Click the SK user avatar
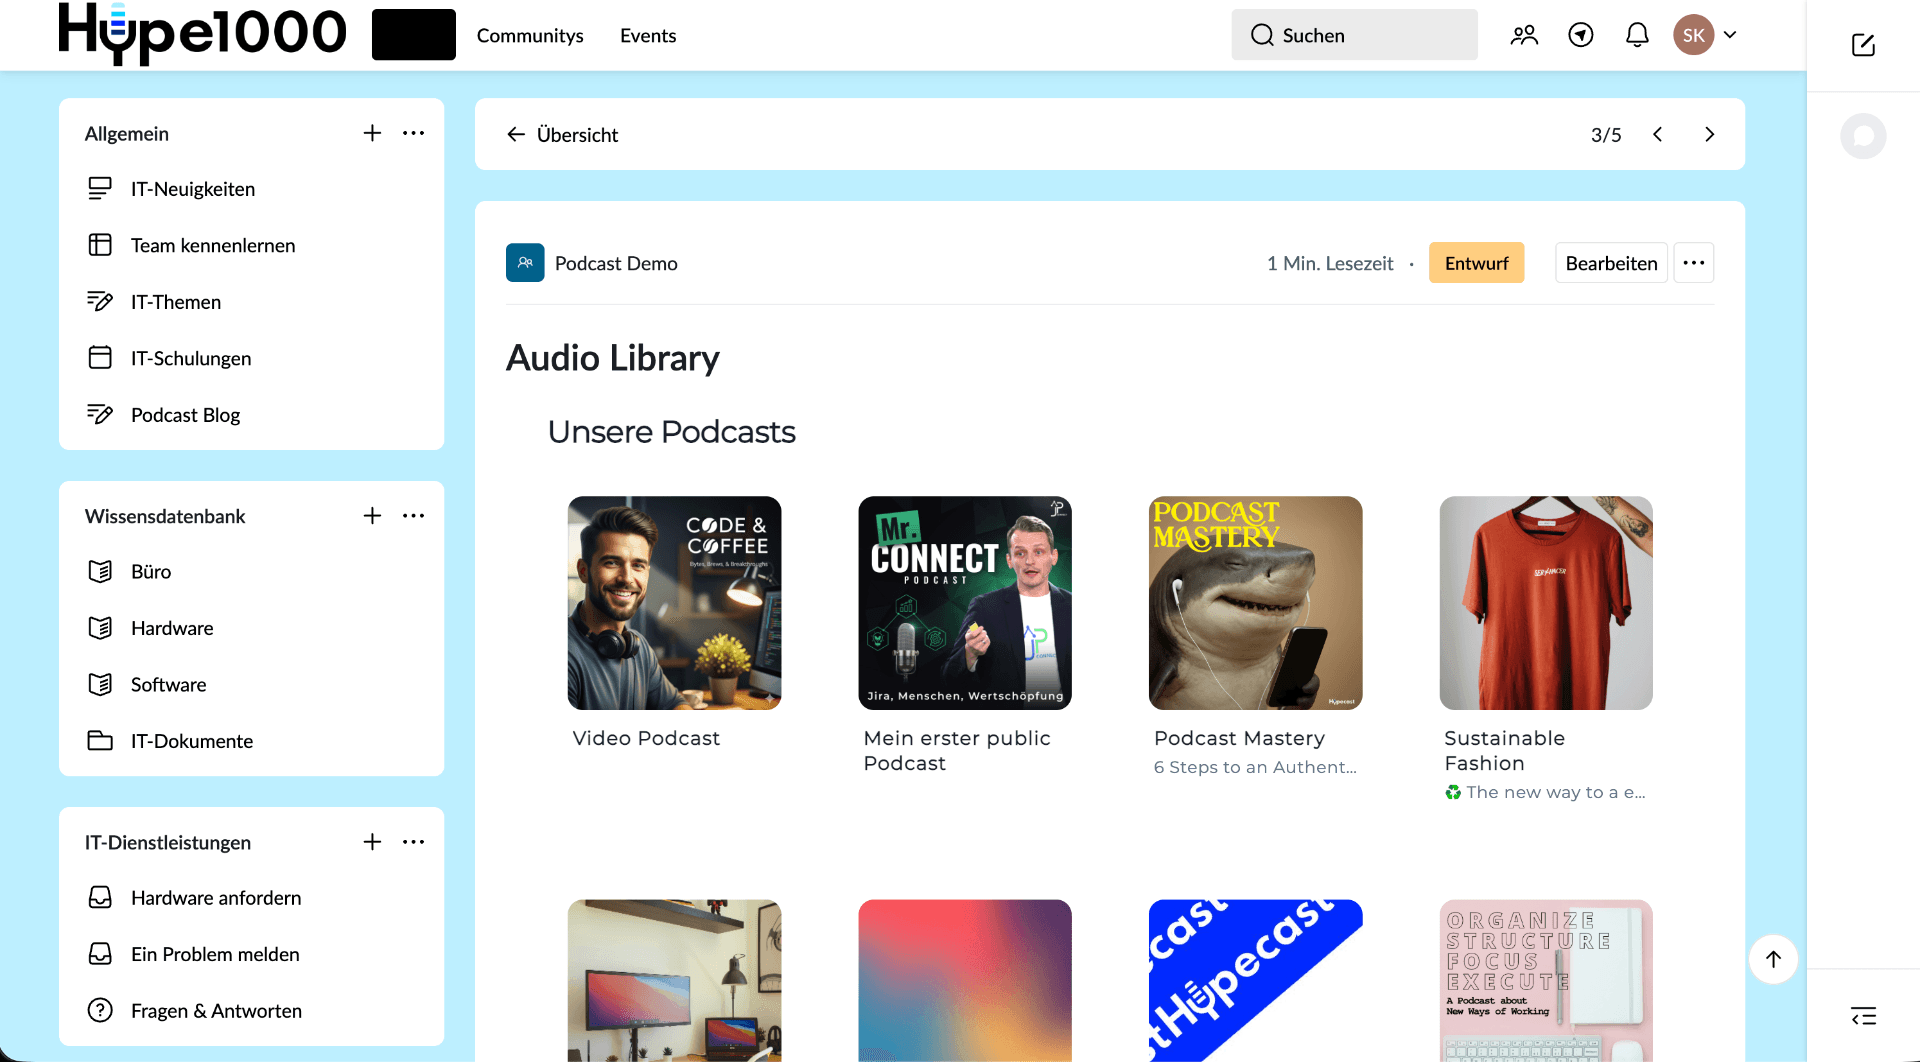The image size is (1920, 1062). (x=1693, y=35)
